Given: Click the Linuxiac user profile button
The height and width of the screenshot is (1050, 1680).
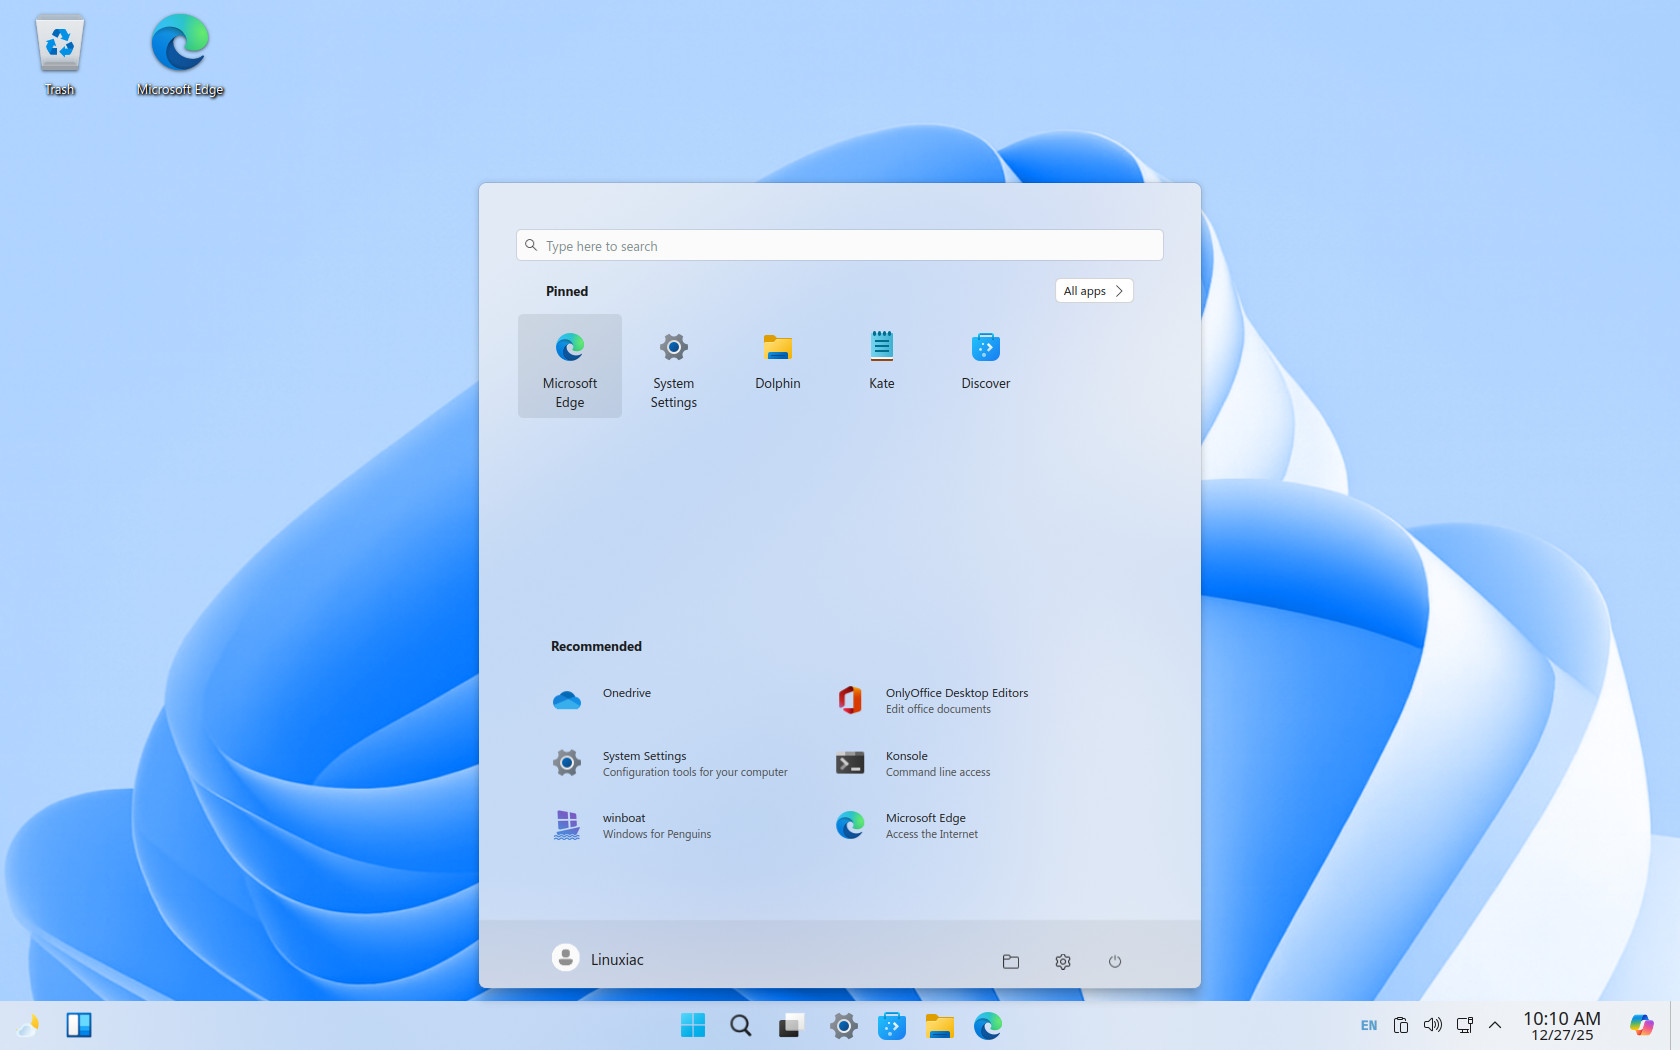Looking at the screenshot, I should coord(598,959).
